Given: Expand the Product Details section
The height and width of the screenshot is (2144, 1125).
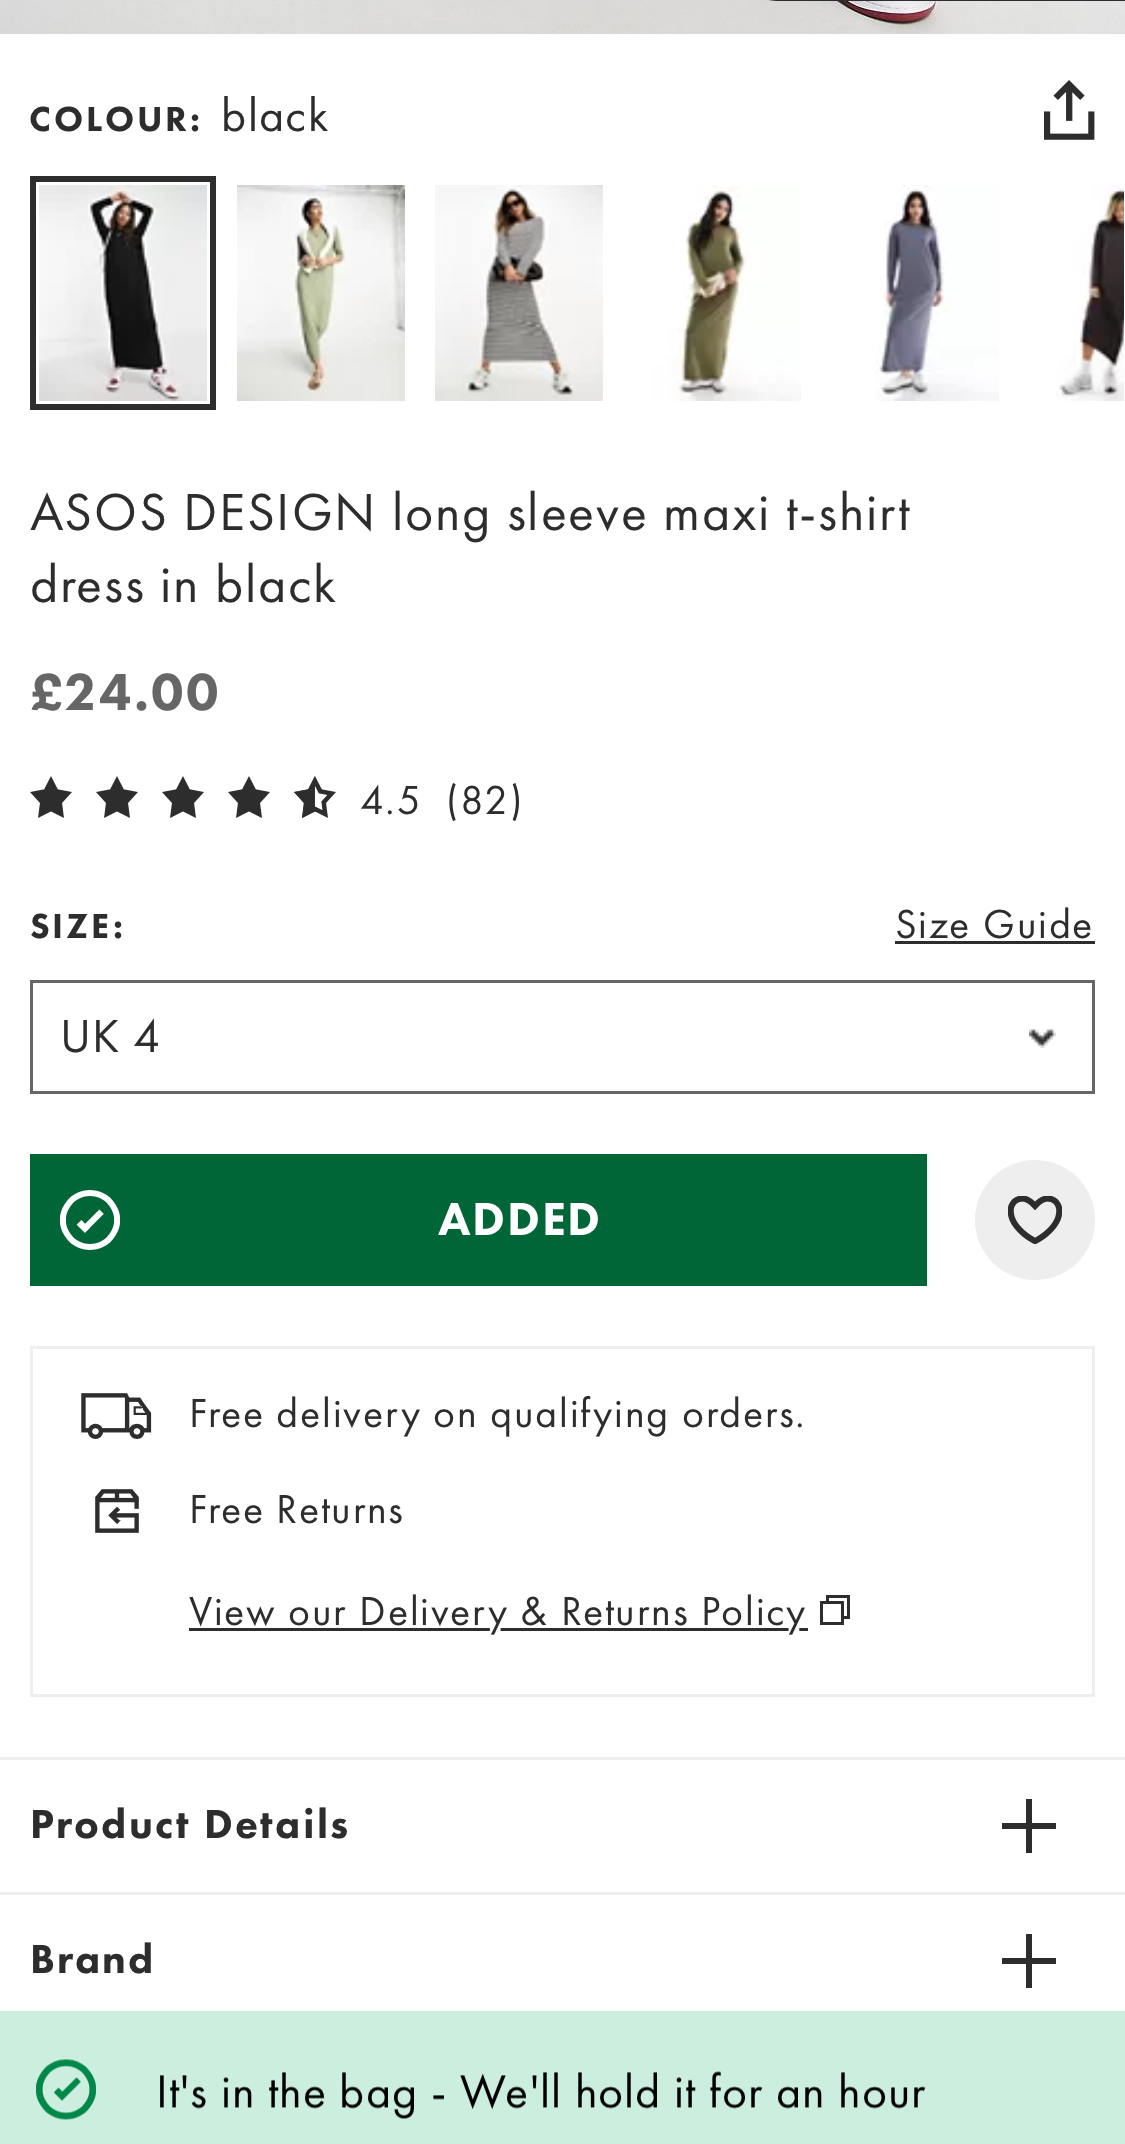Looking at the screenshot, I should tap(1028, 1823).
